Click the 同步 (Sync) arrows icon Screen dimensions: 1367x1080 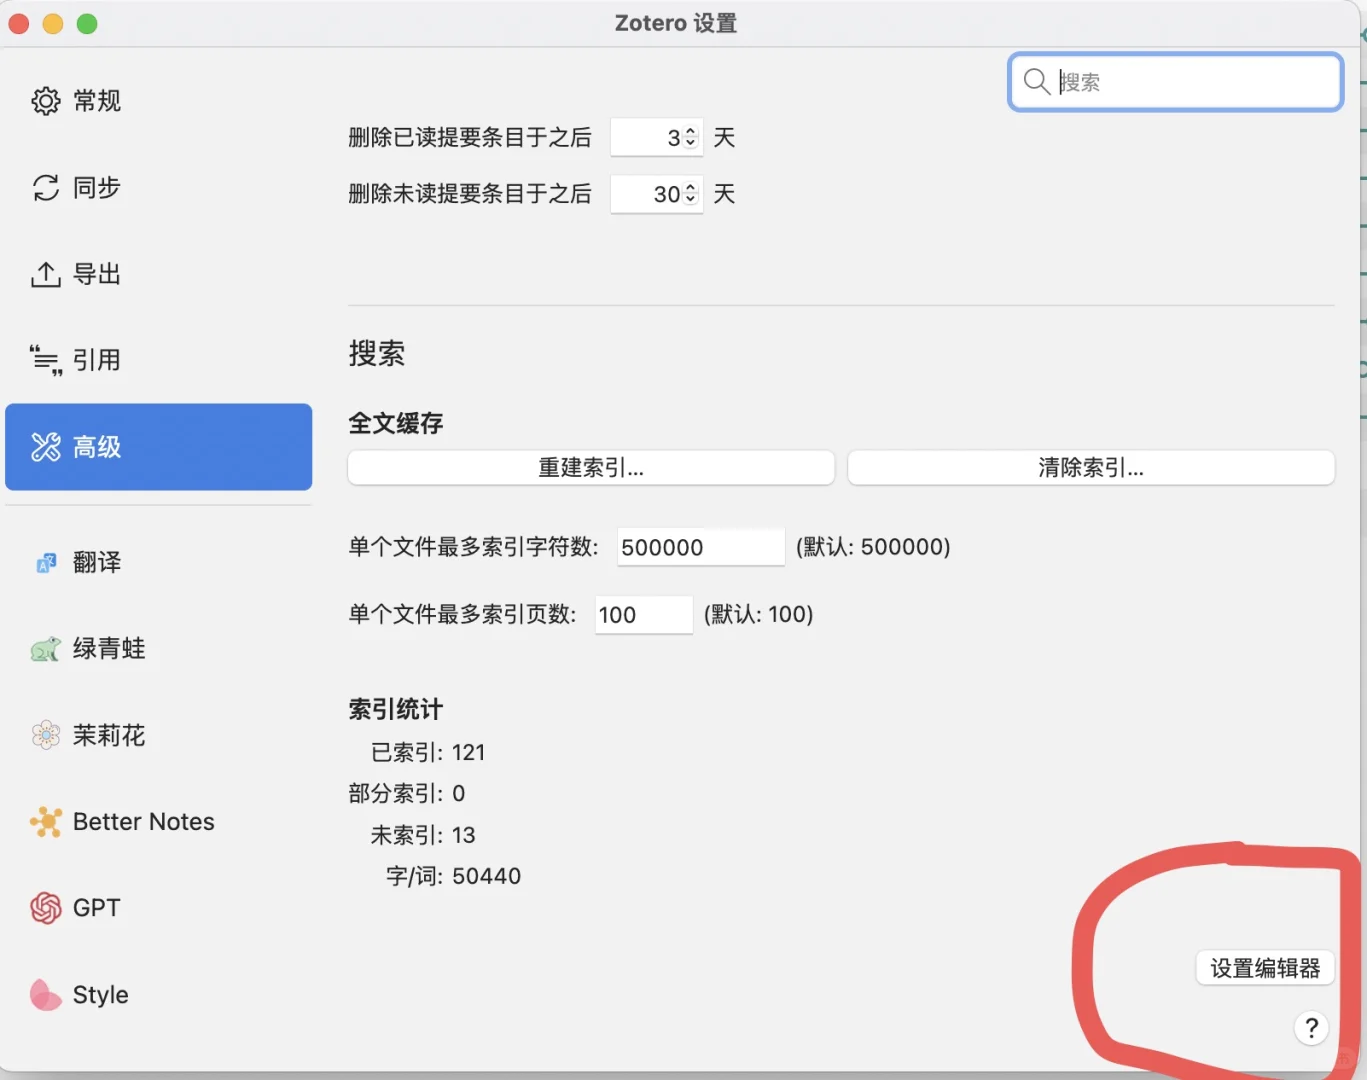45,187
